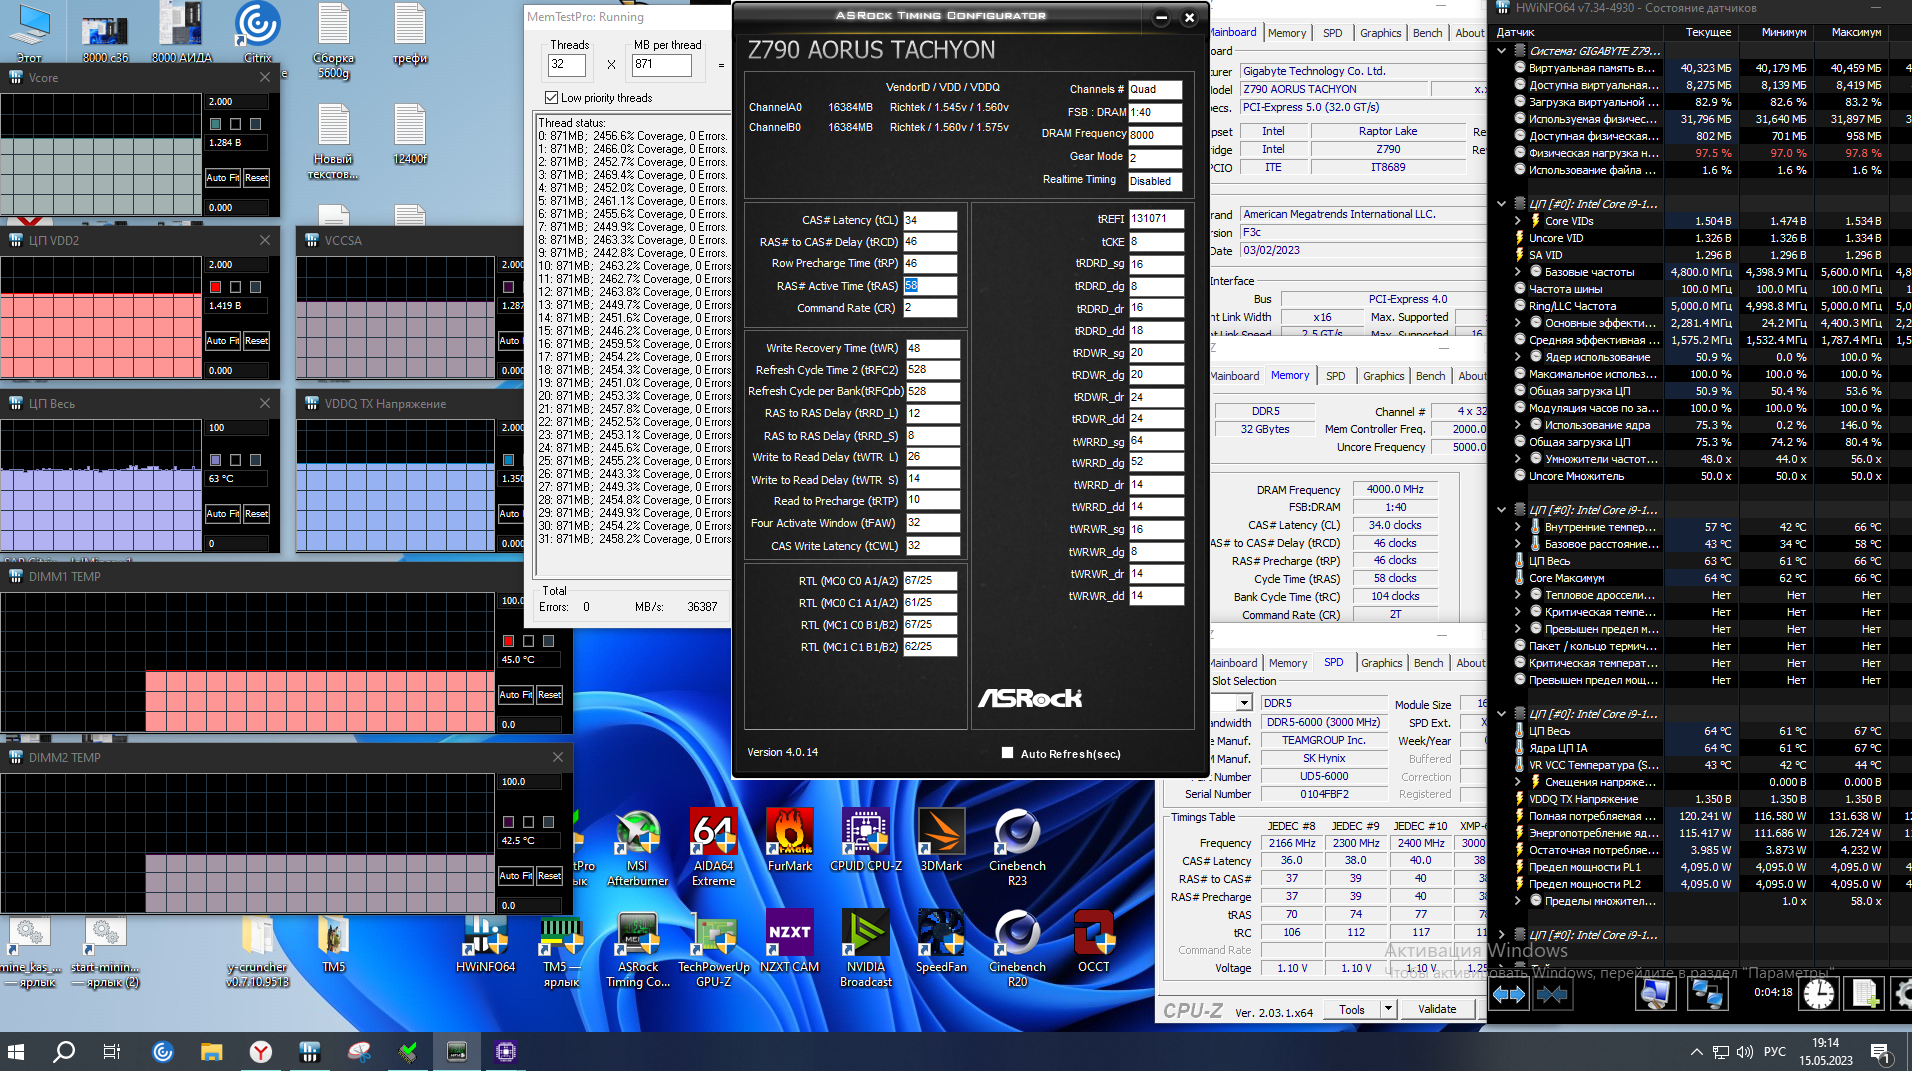The height and width of the screenshot is (1071, 1912).
Task: Click the MB per thread input field
Action: point(661,64)
